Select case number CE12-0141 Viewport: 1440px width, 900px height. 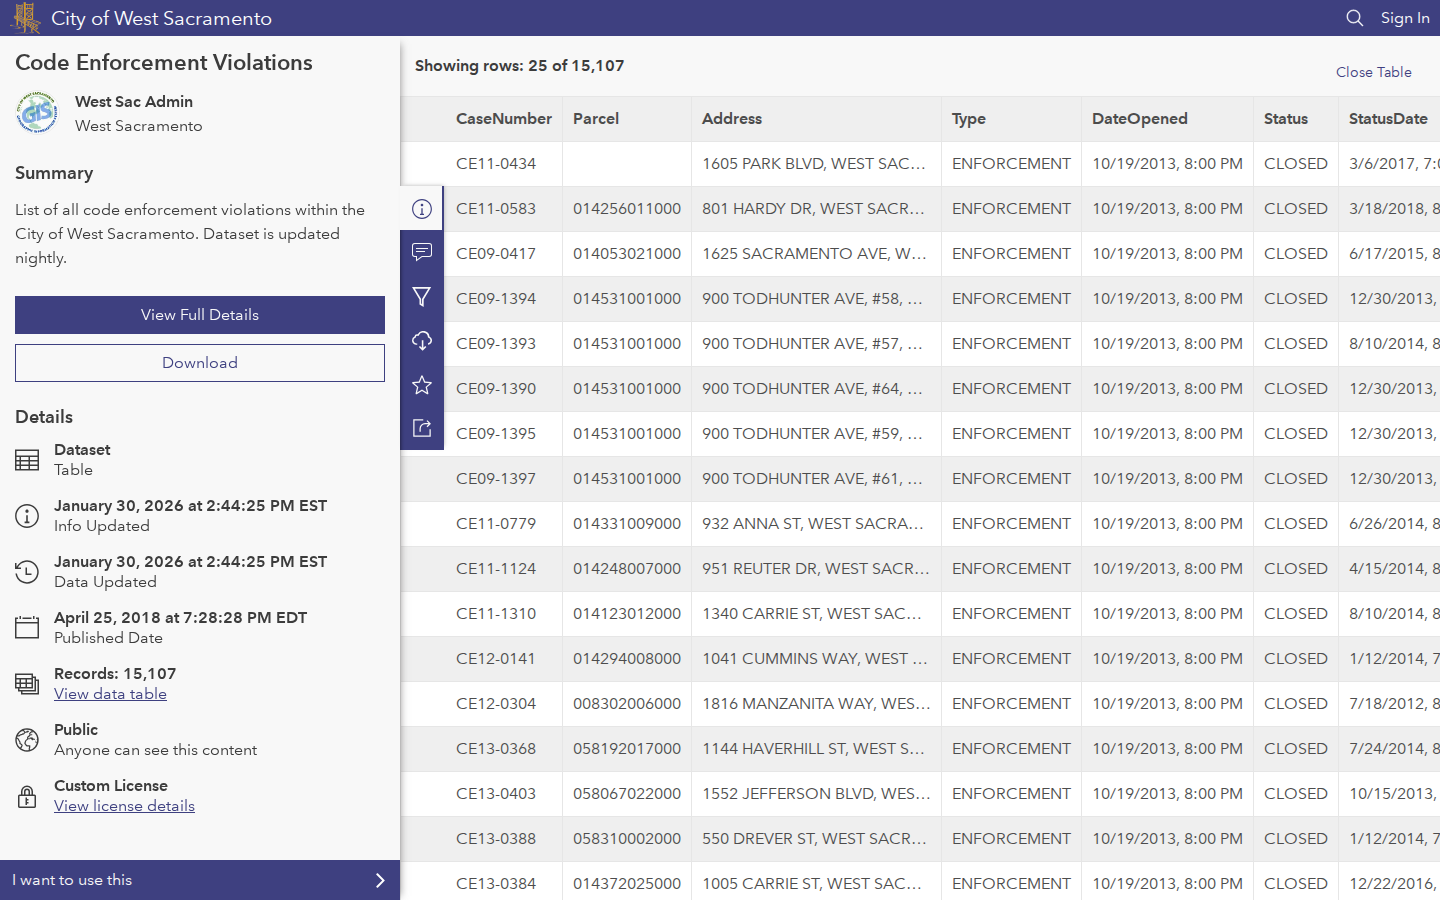tap(496, 659)
